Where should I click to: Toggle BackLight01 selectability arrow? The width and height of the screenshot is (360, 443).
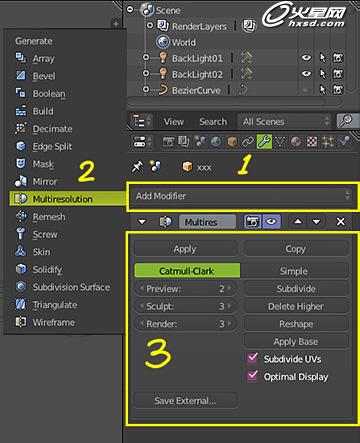pos(322,58)
